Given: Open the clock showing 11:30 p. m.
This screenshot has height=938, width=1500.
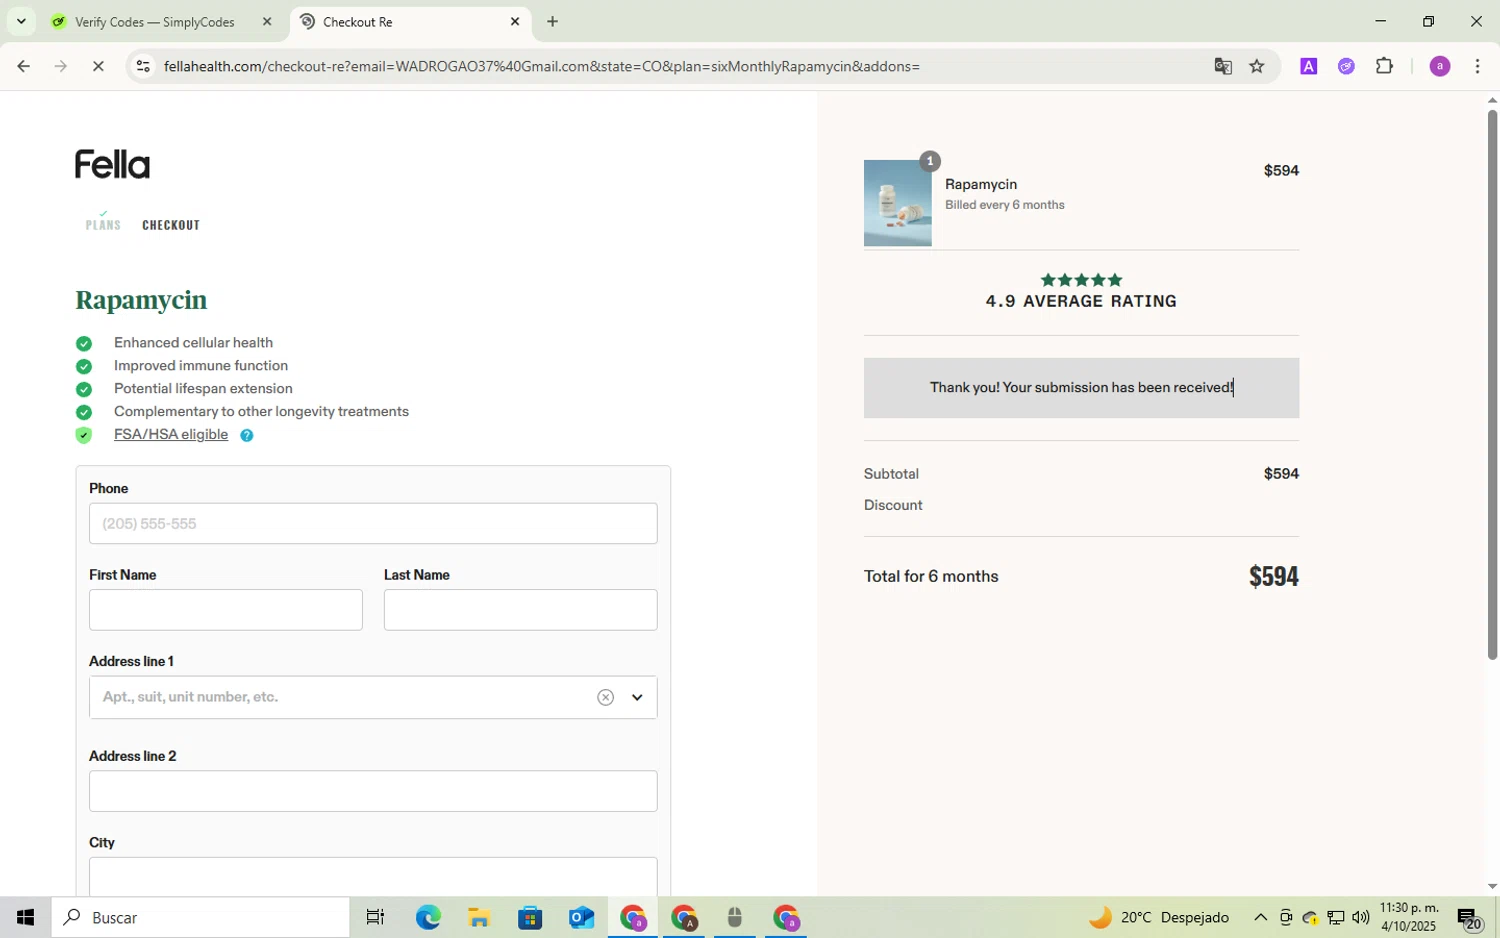Looking at the screenshot, I should pyautogui.click(x=1409, y=917).
